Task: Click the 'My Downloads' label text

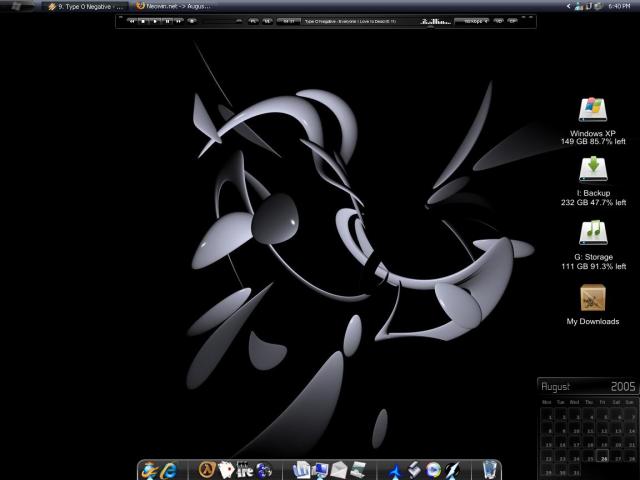Action: point(593,322)
